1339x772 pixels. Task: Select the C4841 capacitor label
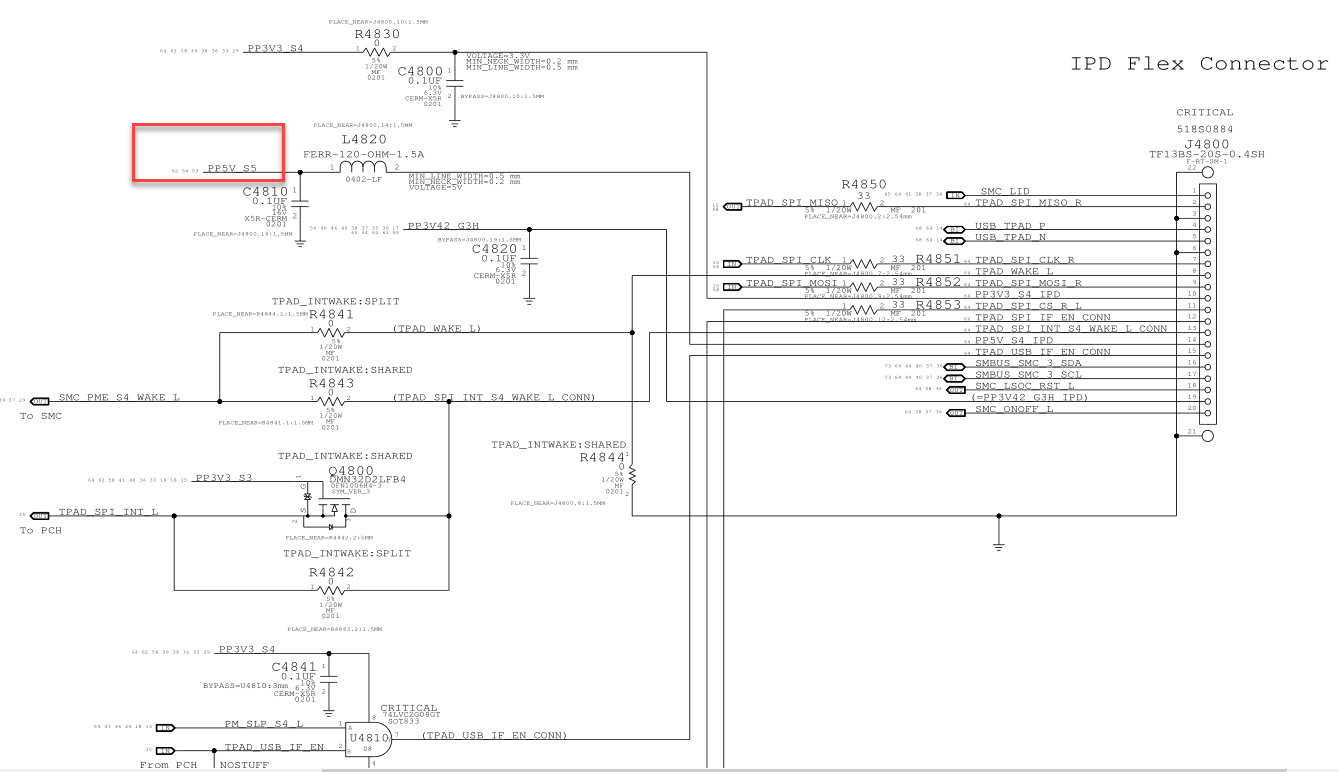(x=295, y=667)
